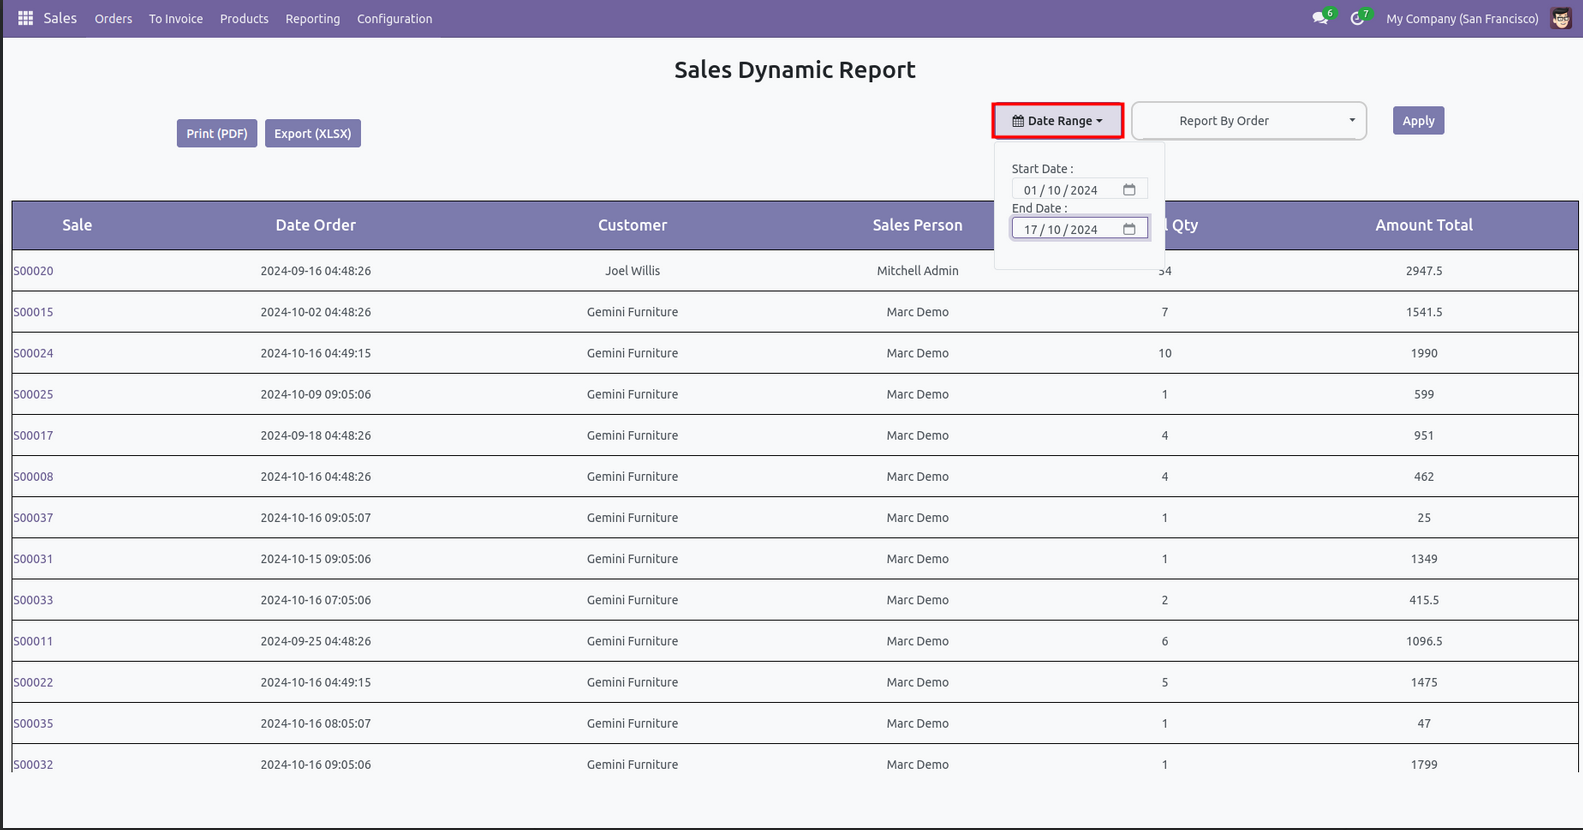Open sale order S00031 link

point(33,559)
